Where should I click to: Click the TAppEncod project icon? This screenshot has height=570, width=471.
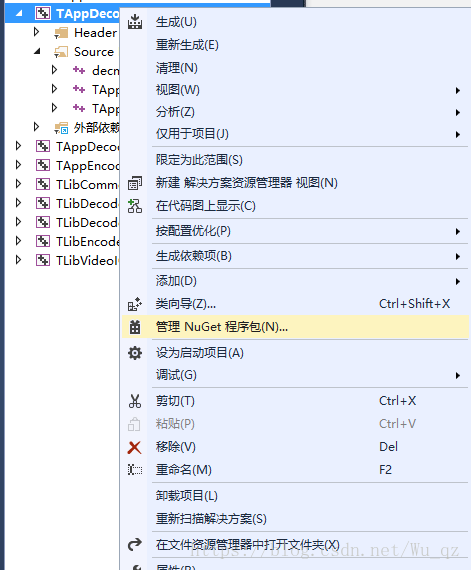pos(43,165)
